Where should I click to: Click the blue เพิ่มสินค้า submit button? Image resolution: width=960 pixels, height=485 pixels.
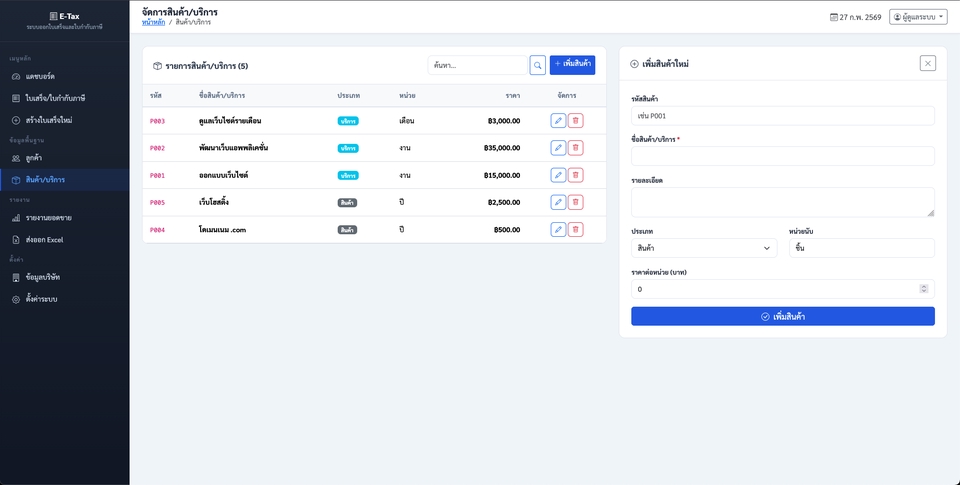(782, 316)
